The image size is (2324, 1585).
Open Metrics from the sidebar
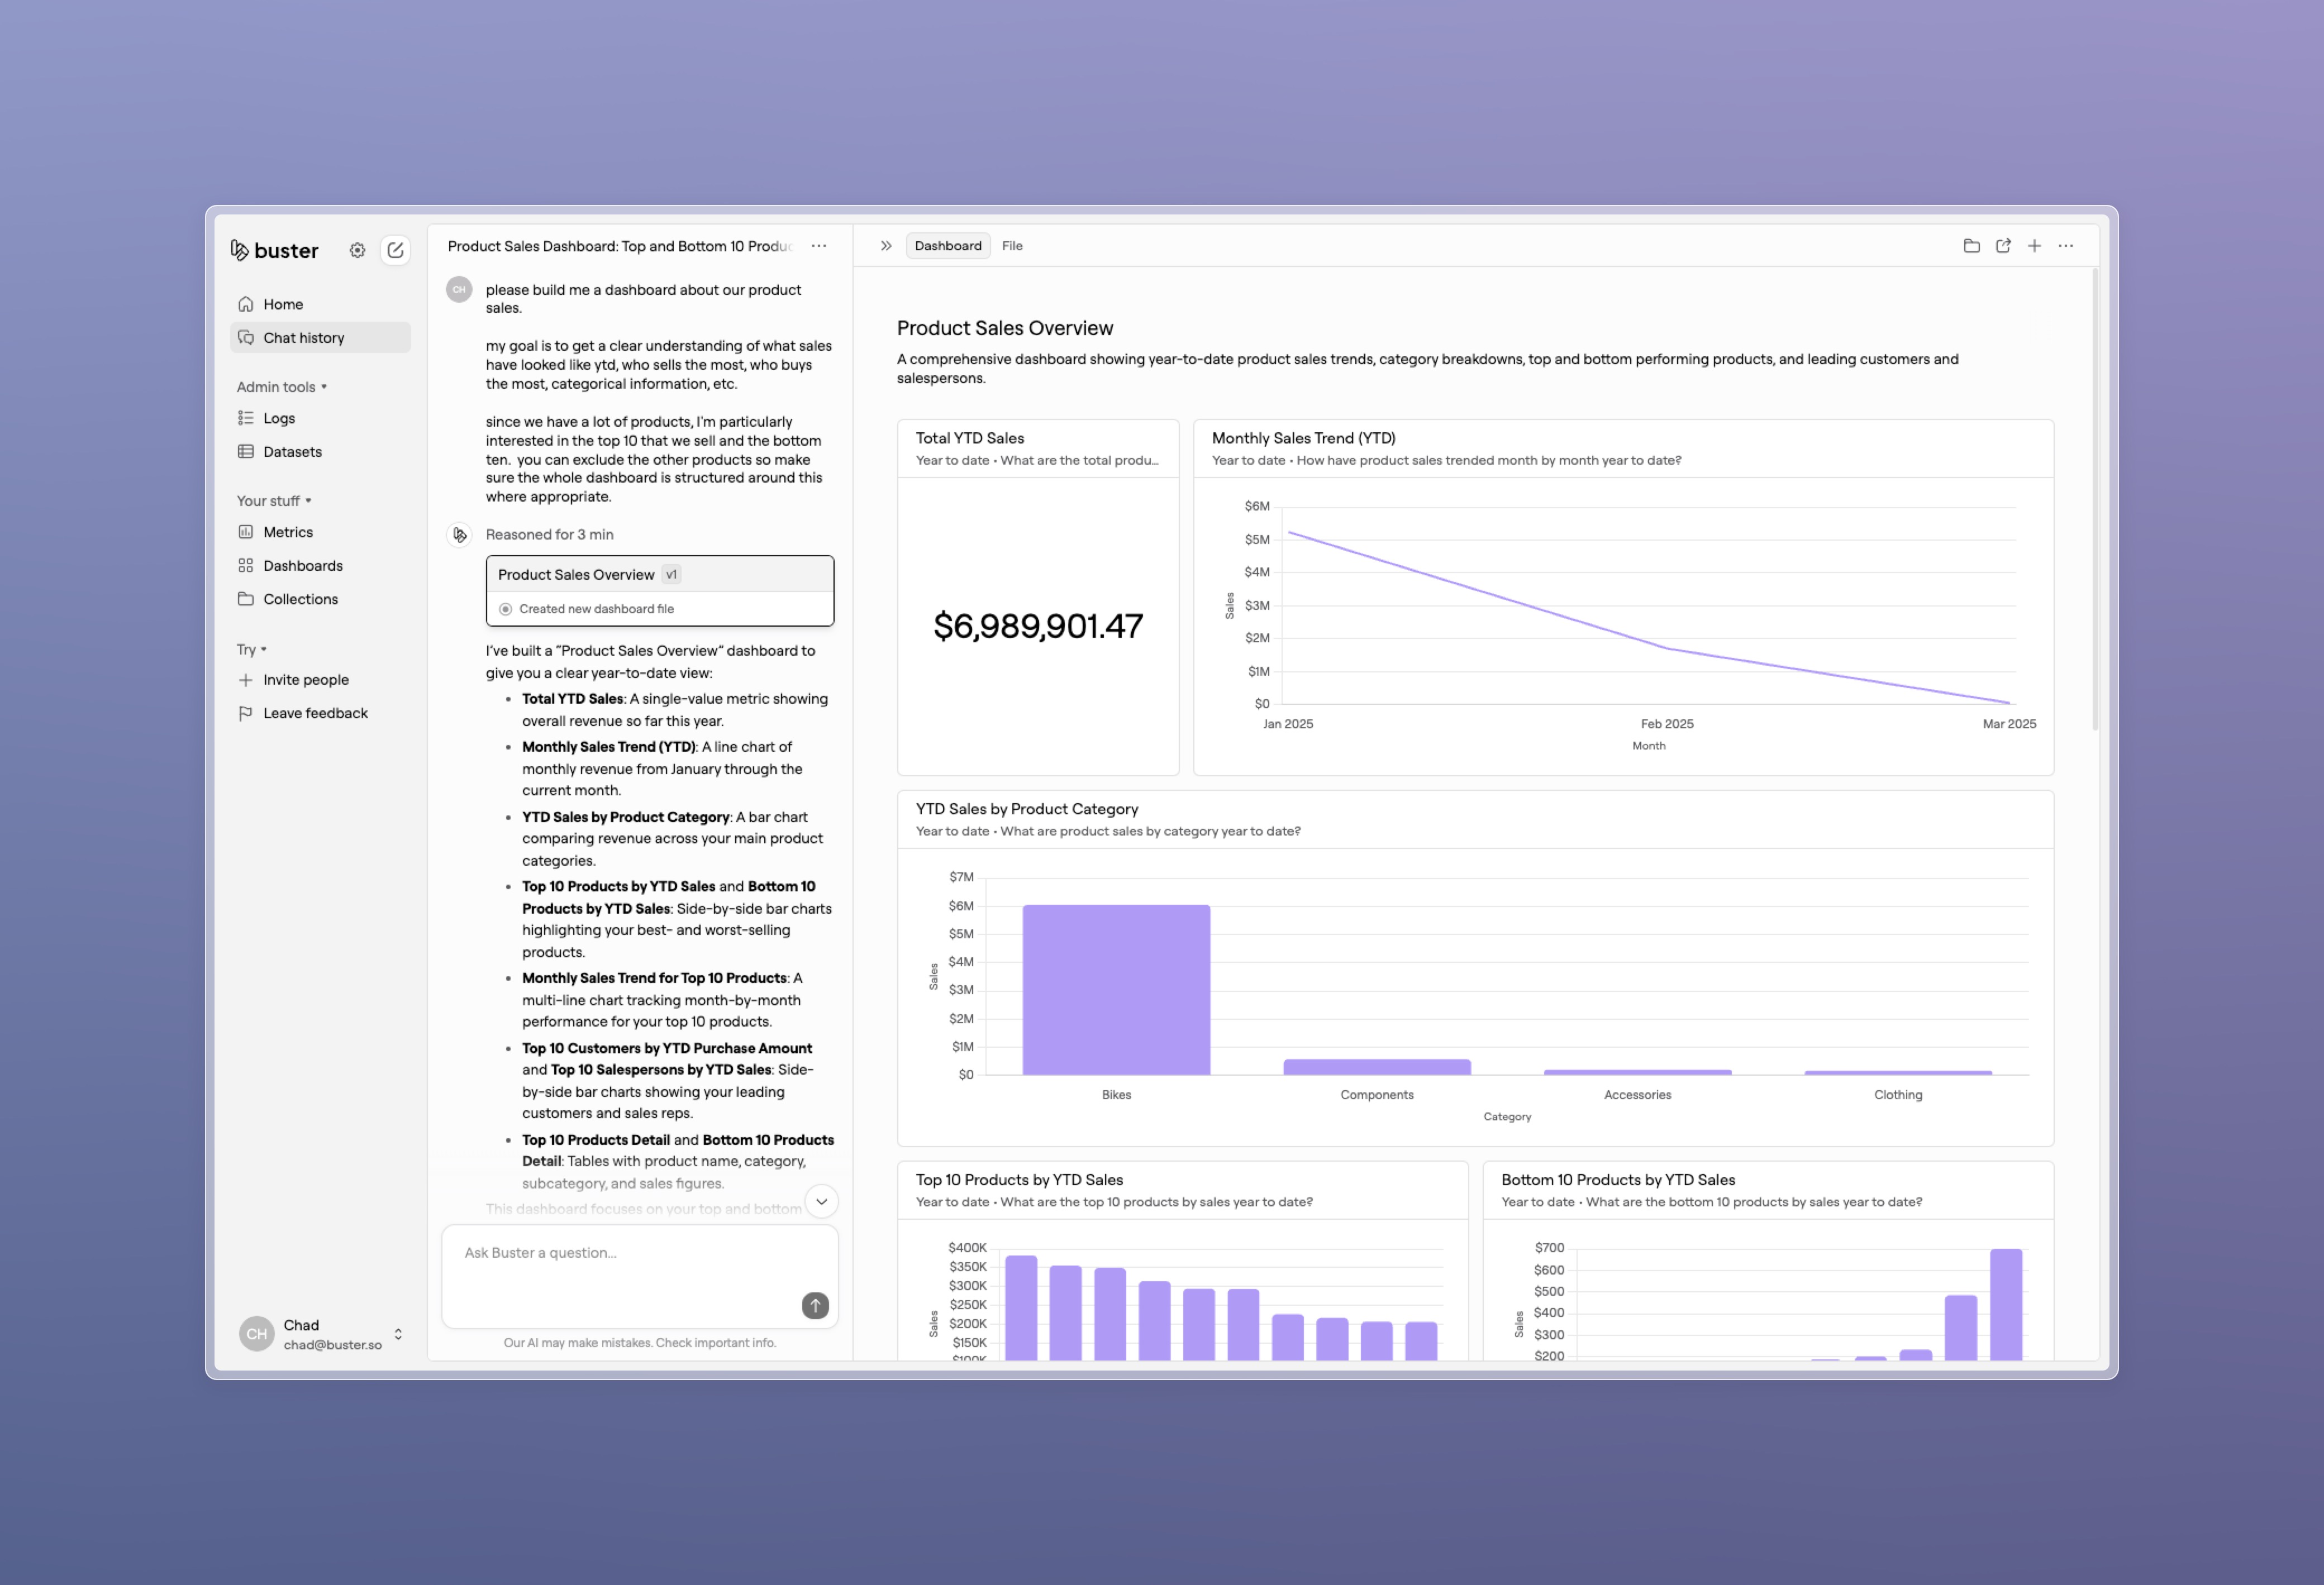[x=288, y=532]
